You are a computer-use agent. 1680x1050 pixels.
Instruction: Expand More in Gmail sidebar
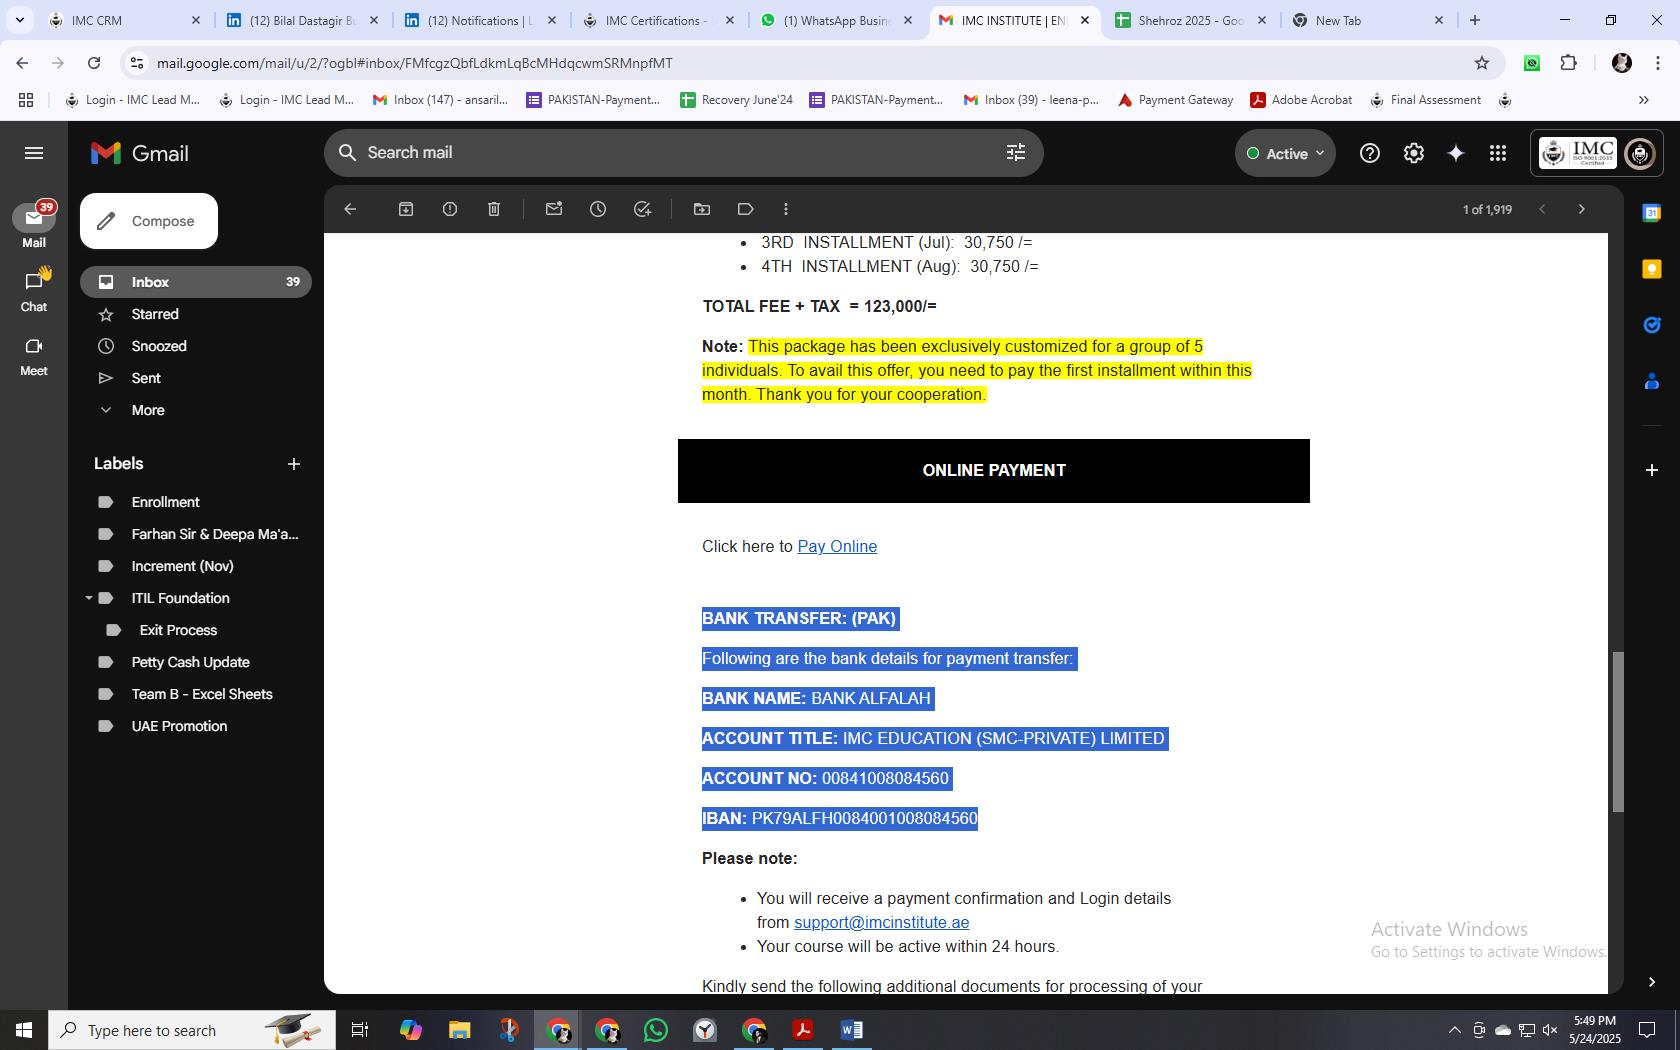tap(148, 410)
